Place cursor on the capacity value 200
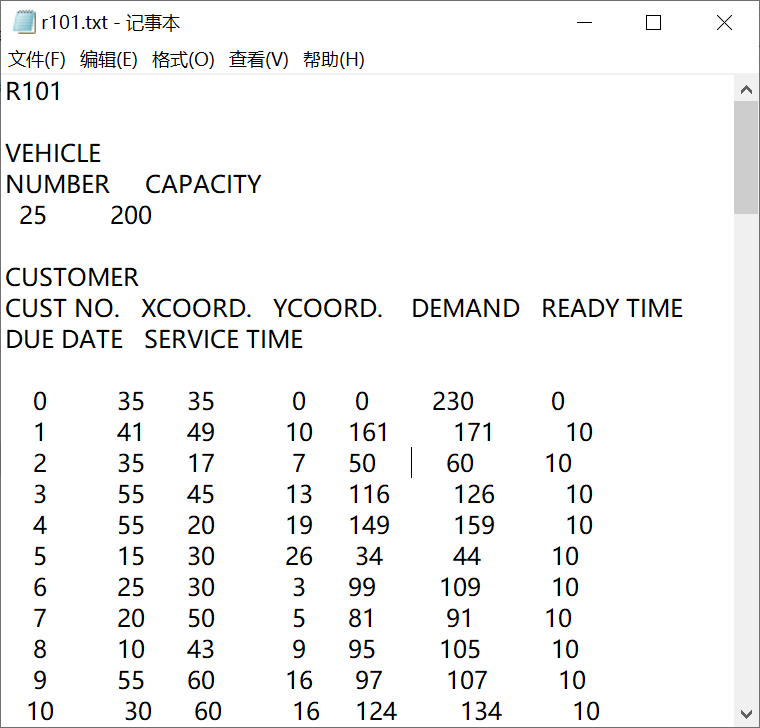Viewport: 760px width, 728px height. point(131,216)
